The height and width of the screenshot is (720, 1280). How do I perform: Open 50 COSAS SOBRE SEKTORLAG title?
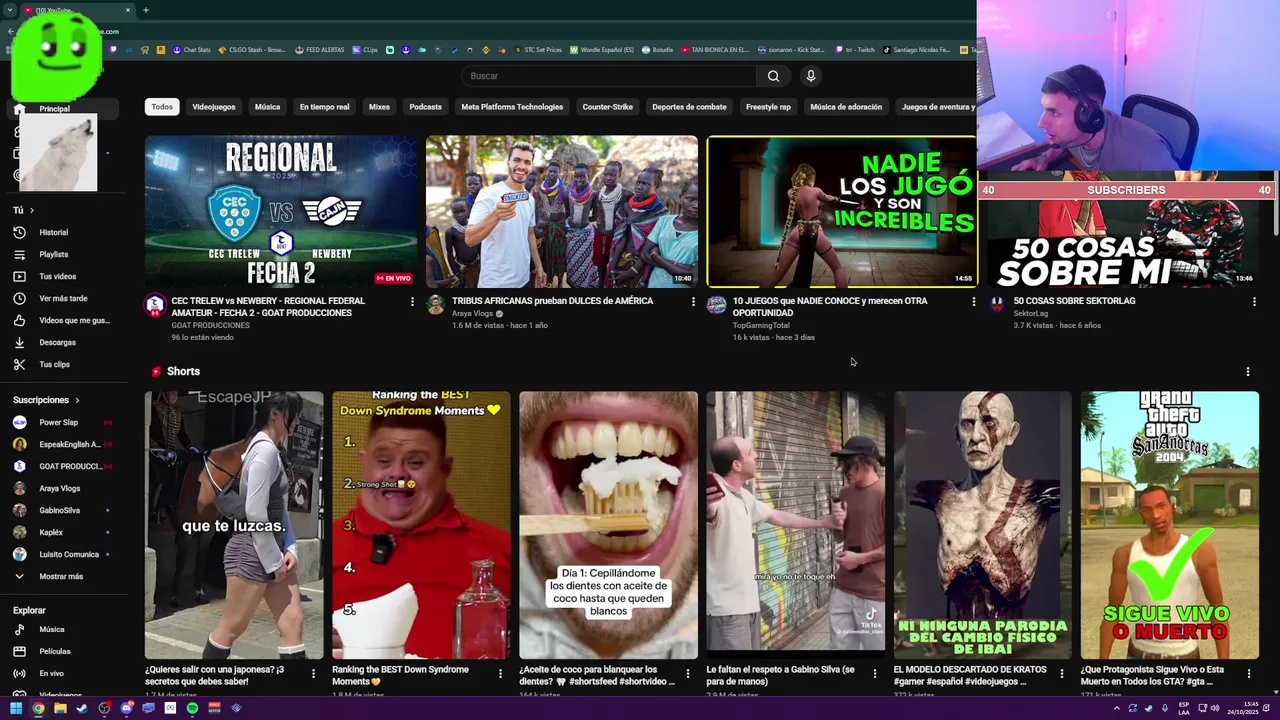tap(1074, 301)
